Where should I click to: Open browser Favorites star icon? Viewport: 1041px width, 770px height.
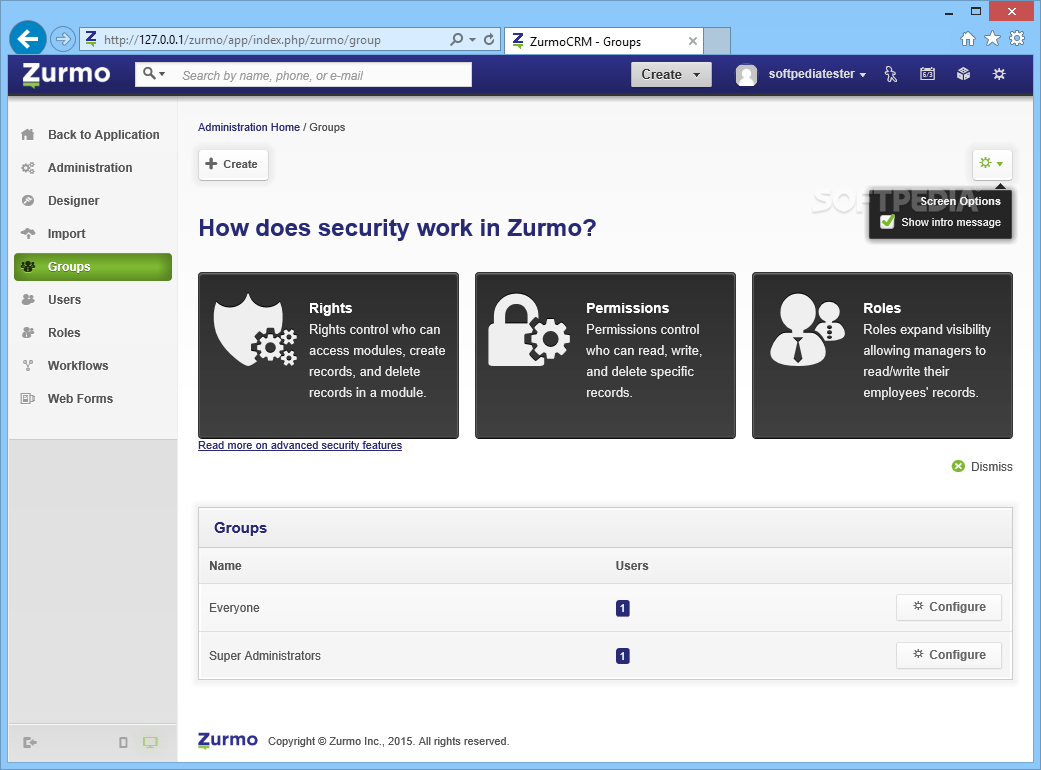click(x=993, y=38)
